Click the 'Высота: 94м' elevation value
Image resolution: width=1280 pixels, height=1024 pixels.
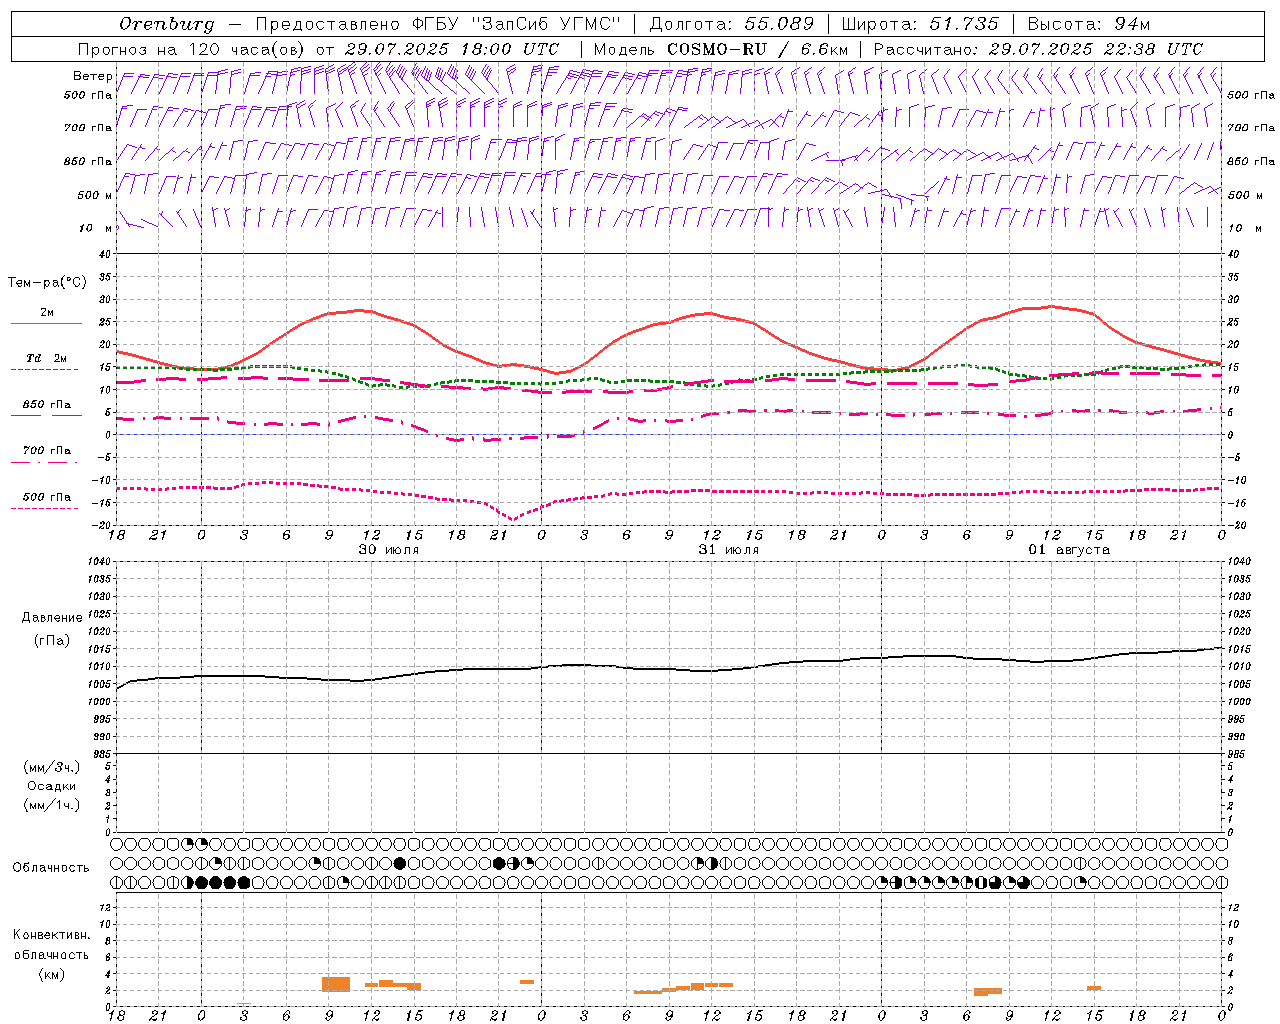click(1089, 24)
